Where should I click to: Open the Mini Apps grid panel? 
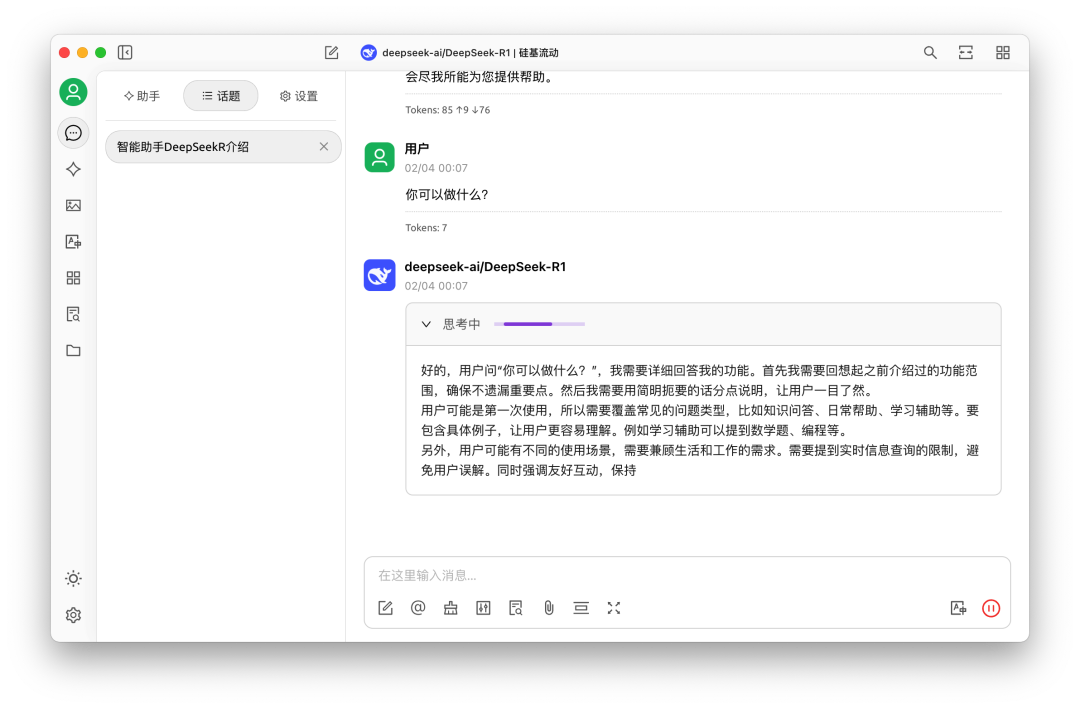tap(73, 277)
